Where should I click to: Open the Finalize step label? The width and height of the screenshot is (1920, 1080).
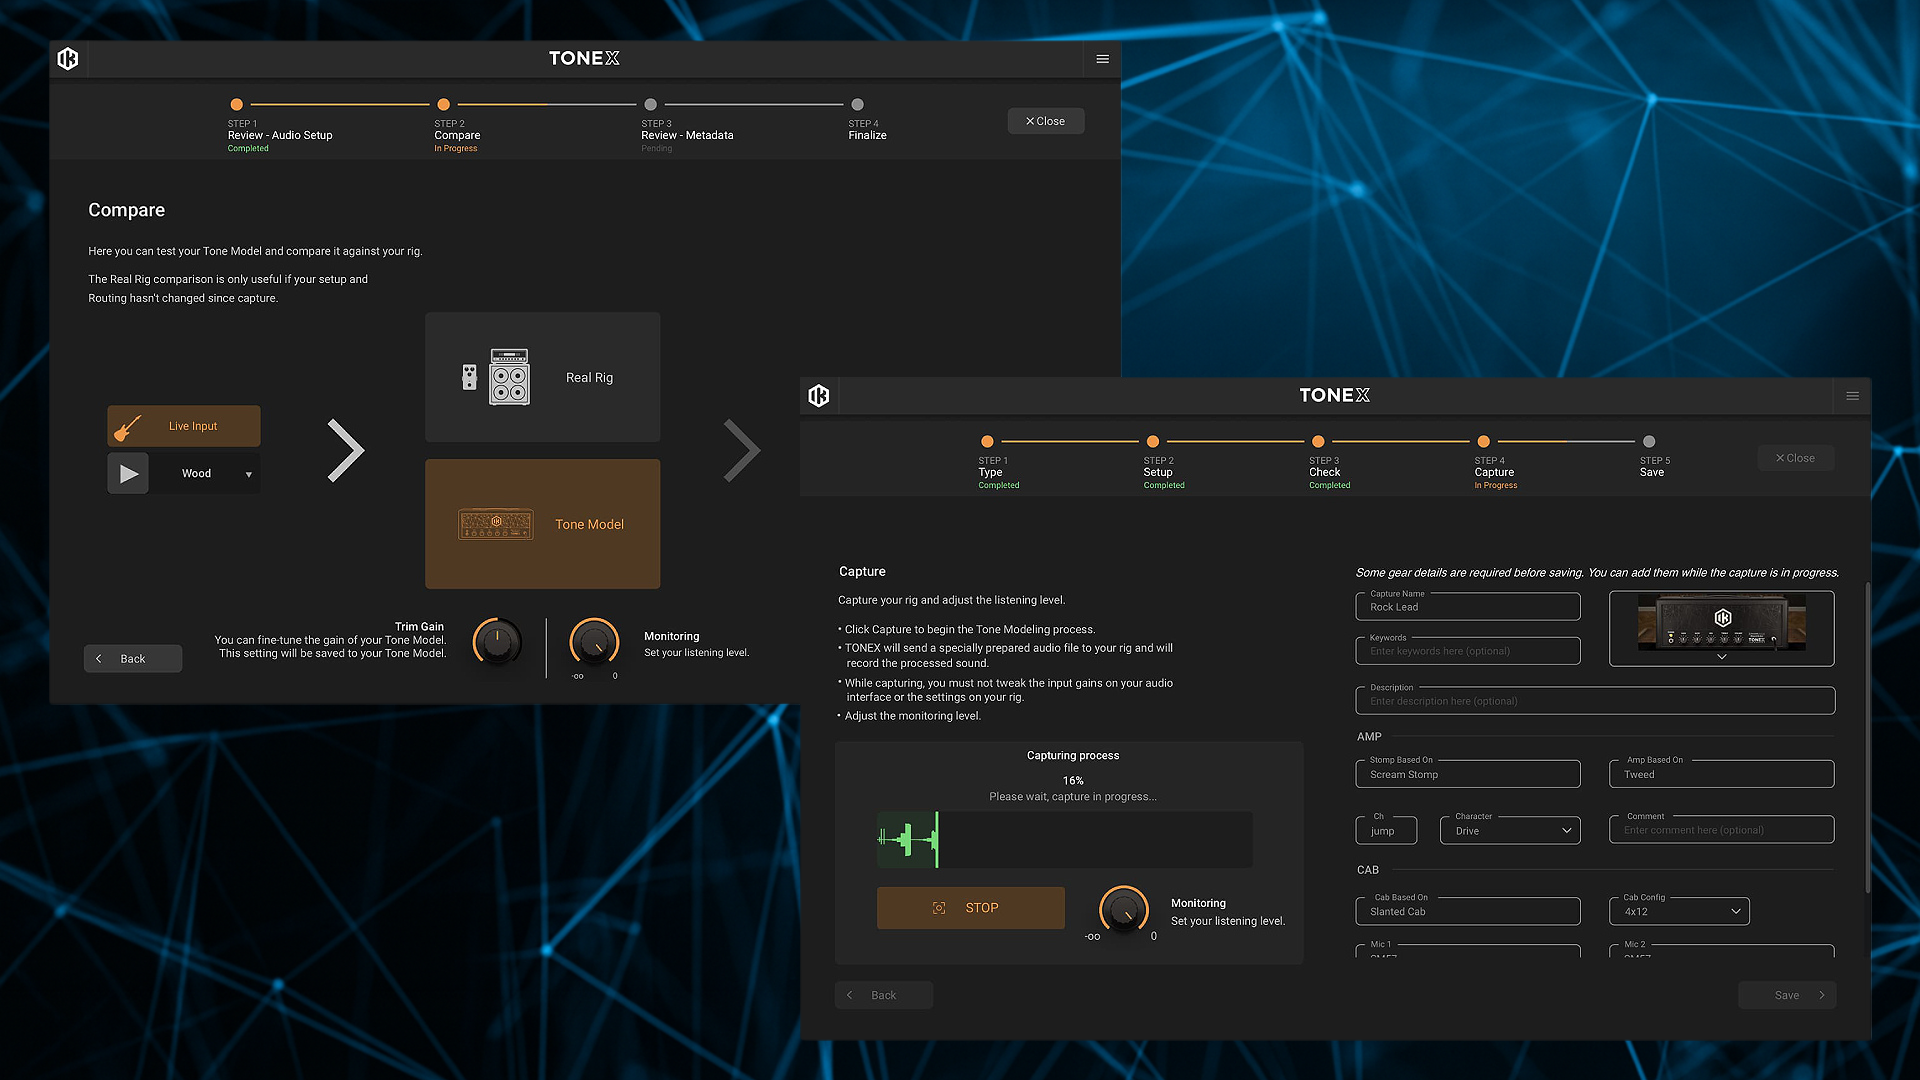867,135
